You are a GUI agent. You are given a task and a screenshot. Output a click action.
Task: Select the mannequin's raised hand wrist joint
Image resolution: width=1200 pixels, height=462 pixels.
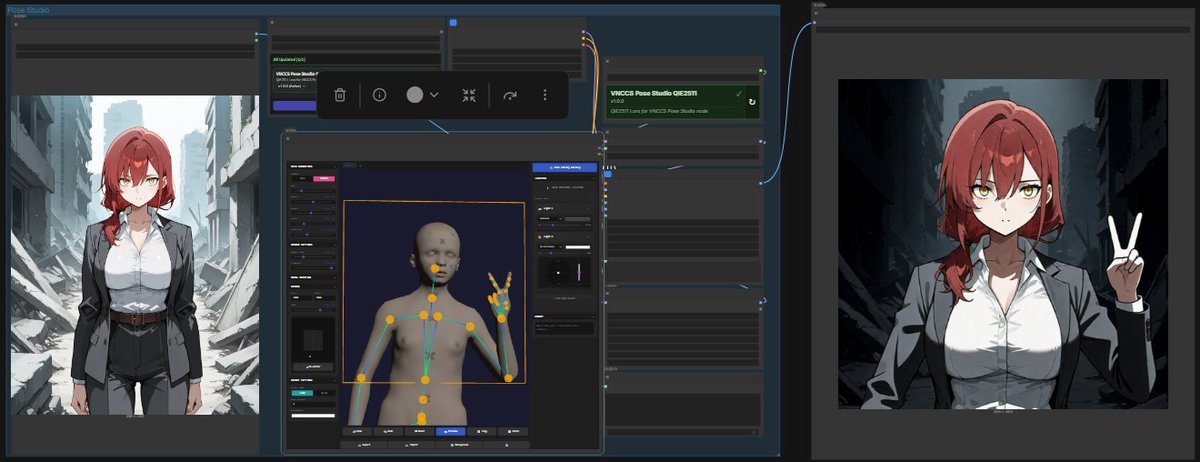(502, 318)
